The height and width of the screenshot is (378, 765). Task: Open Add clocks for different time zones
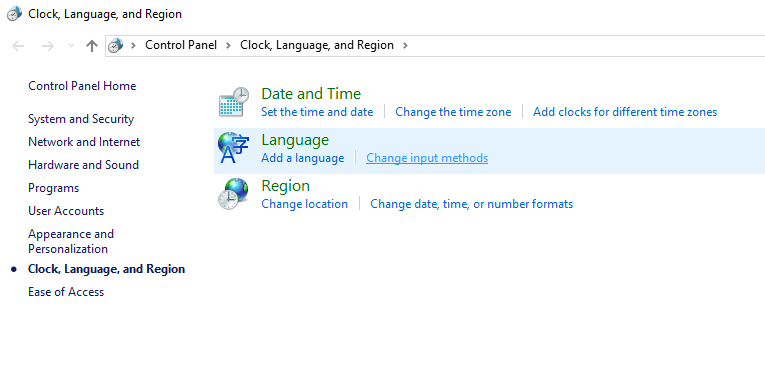625,112
